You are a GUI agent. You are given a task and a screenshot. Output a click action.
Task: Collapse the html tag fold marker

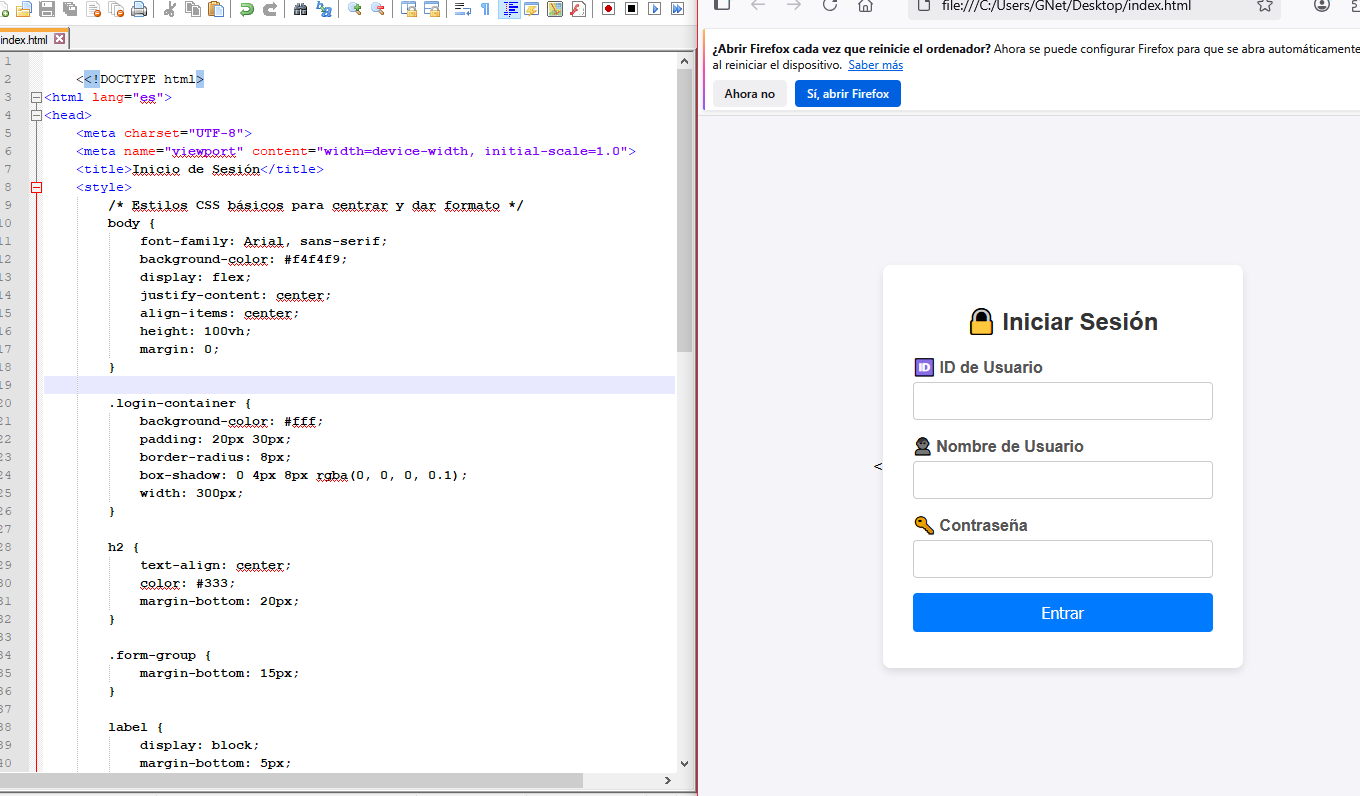[x=37, y=98]
